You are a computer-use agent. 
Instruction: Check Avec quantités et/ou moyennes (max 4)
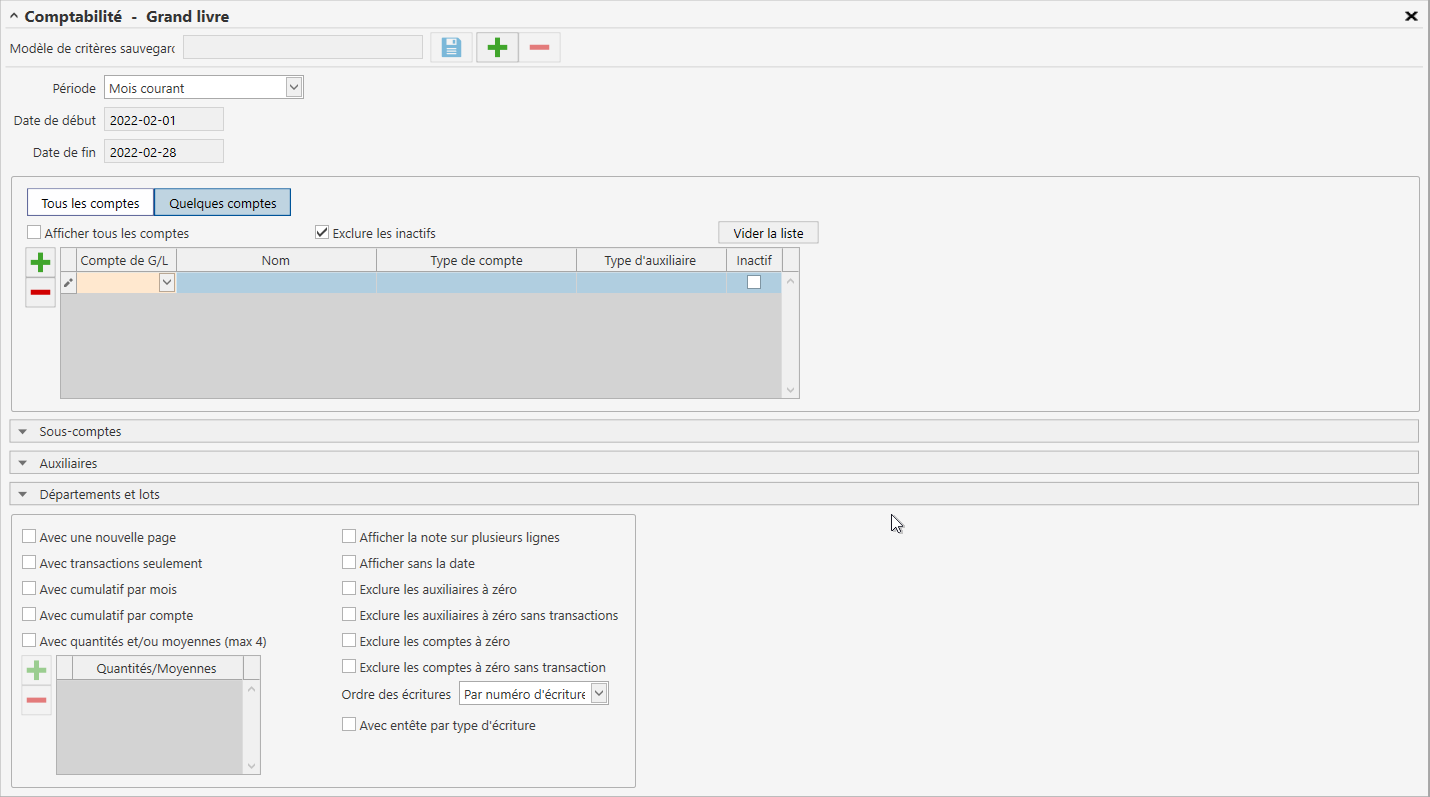point(29,641)
